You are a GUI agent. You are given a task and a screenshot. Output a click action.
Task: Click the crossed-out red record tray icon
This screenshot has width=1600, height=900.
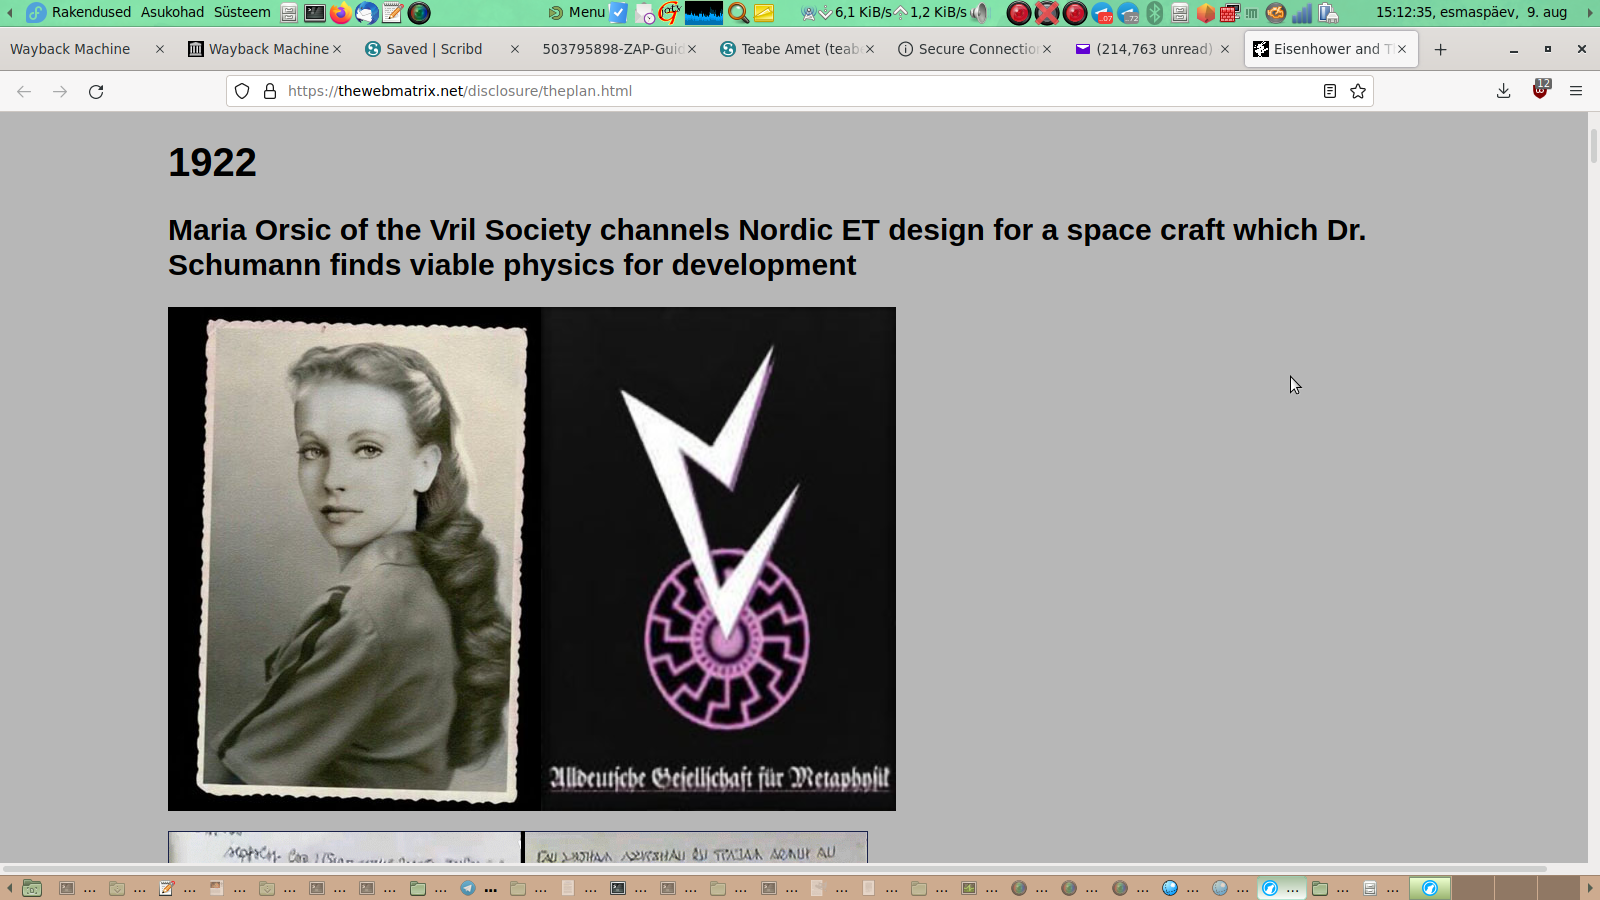click(x=1047, y=13)
